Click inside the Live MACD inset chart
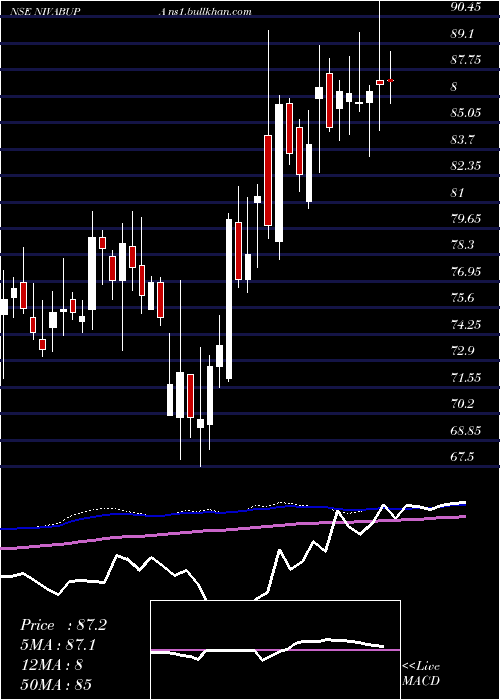 click(x=275, y=650)
